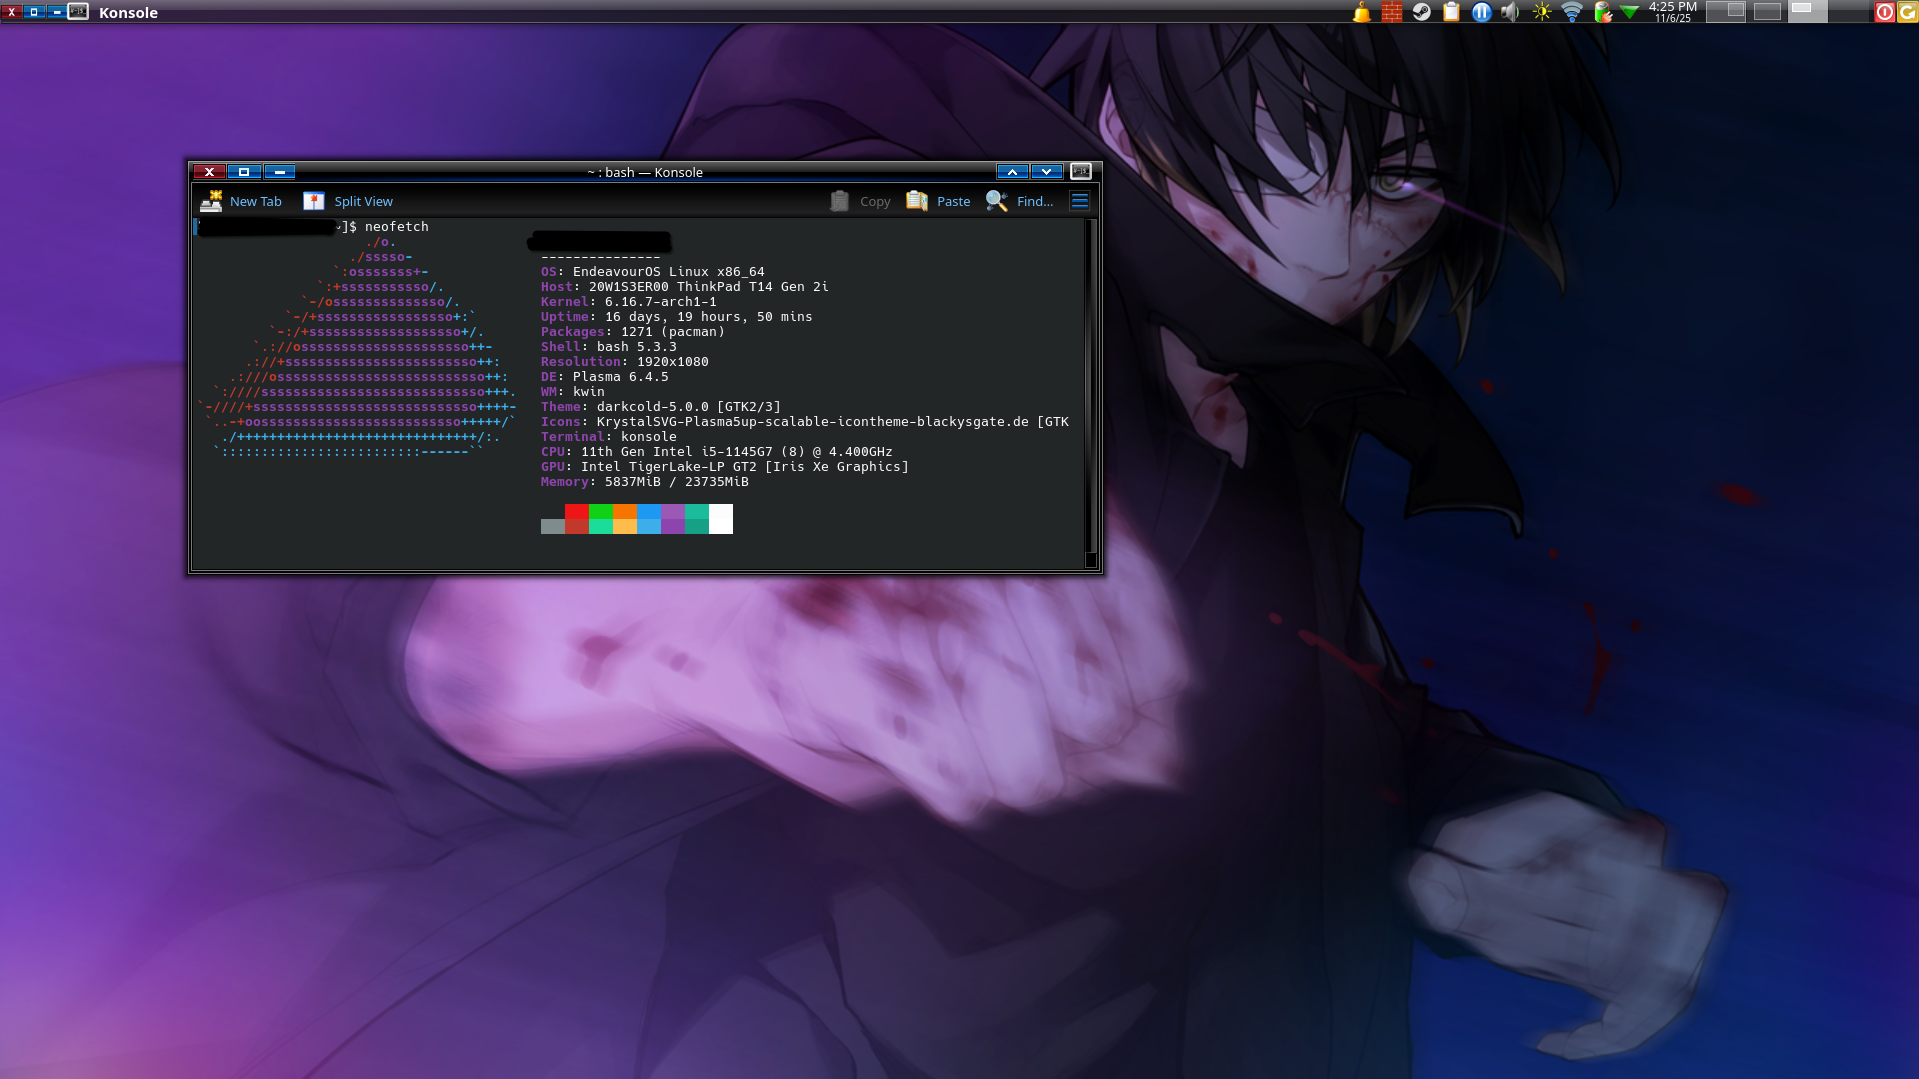This screenshot has height=1079, width=1919.
Task: Click the terminal icon at title bar right
Action: (1080, 172)
